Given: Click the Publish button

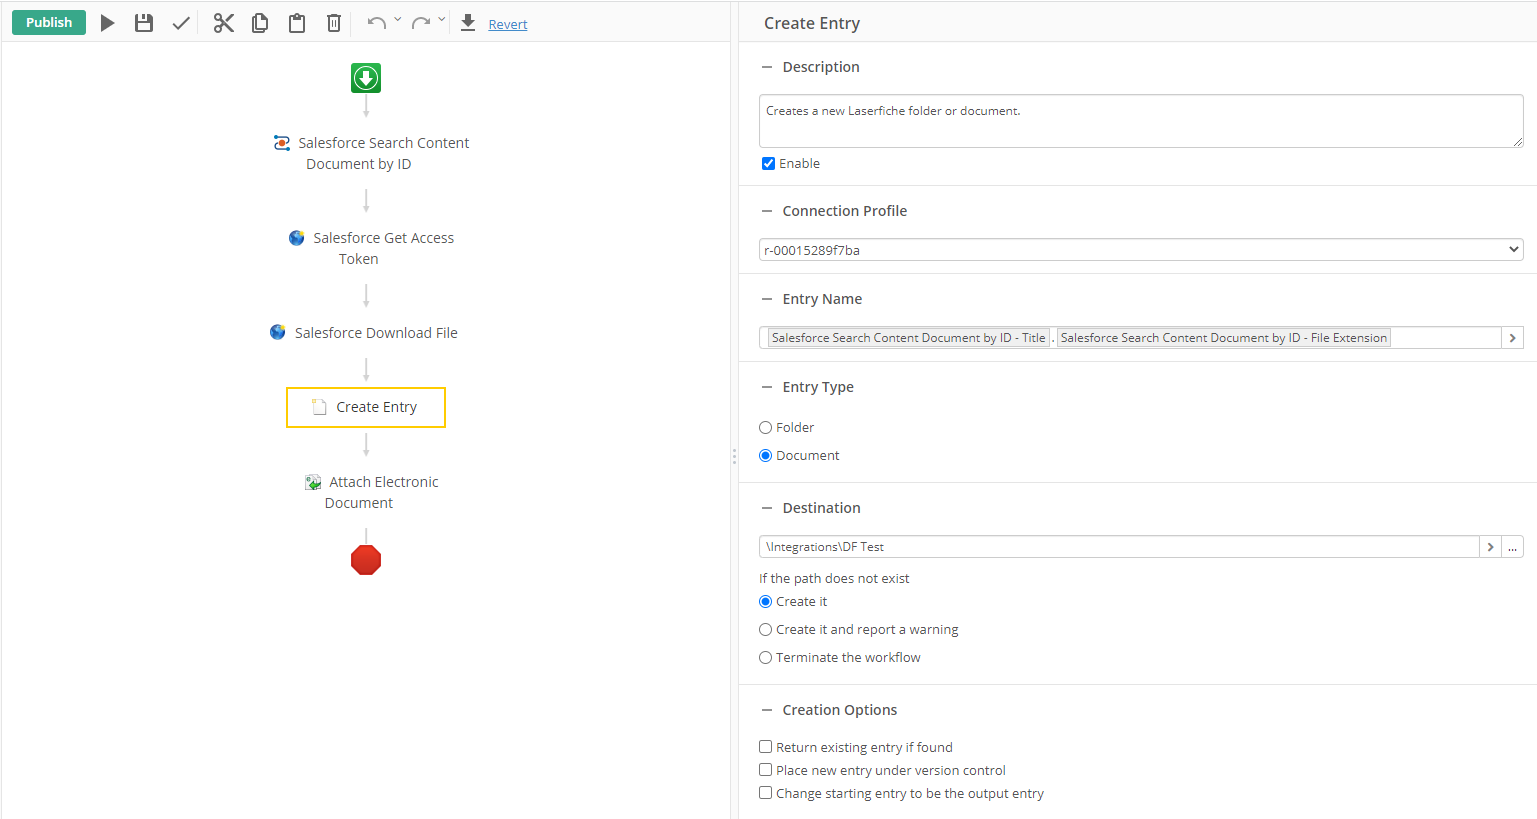Looking at the screenshot, I should point(49,22).
